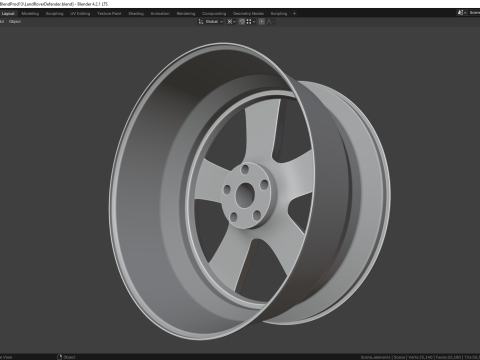Switch to the Animation workspace tab
The width and height of the screenshot is (480, 360).
pos(160,14)
